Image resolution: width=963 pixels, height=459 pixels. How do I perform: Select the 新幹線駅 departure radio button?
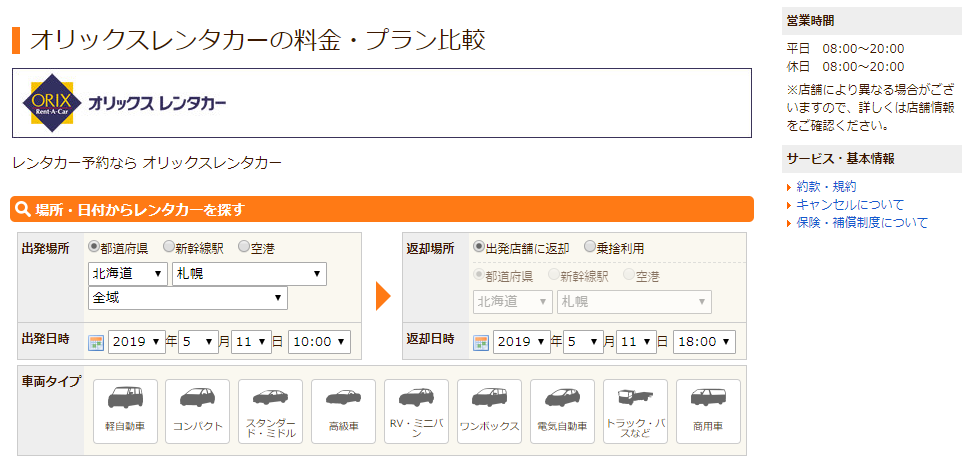(x=169, y=247)
